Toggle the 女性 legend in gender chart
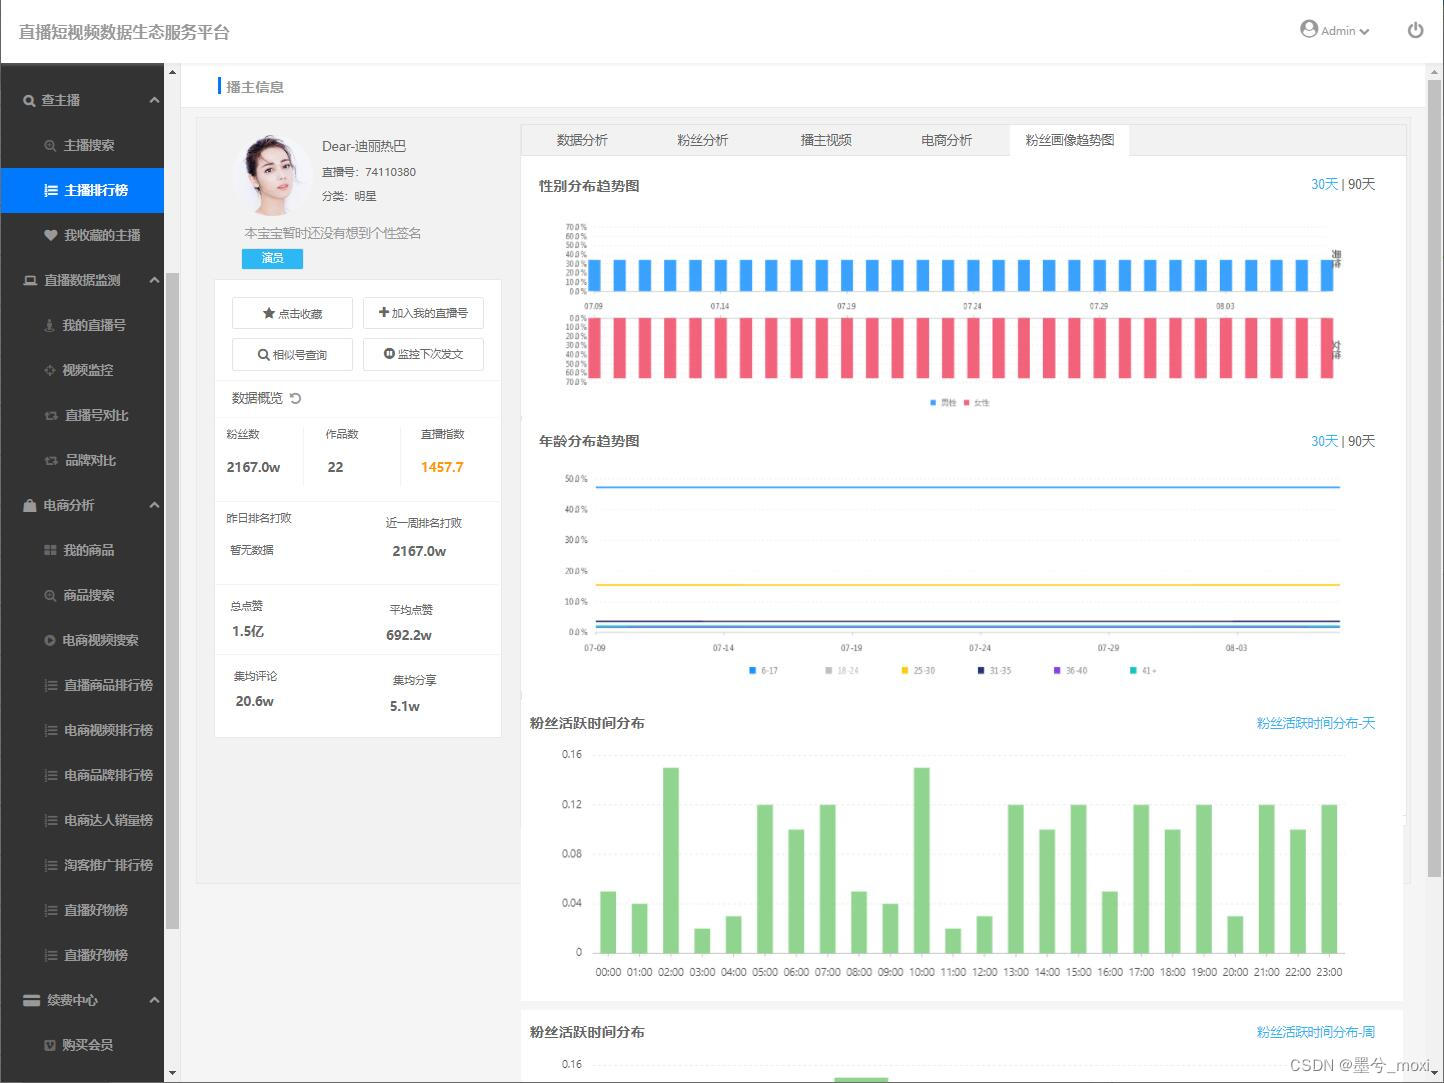This screenshot has height=1083, width=1444. [976, 402]
